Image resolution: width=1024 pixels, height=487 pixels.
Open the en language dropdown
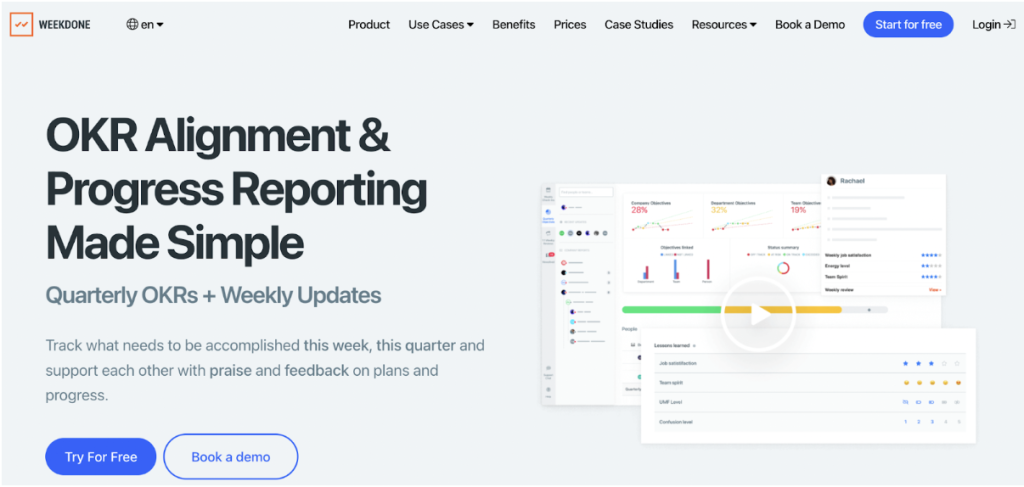pos(152,24)
